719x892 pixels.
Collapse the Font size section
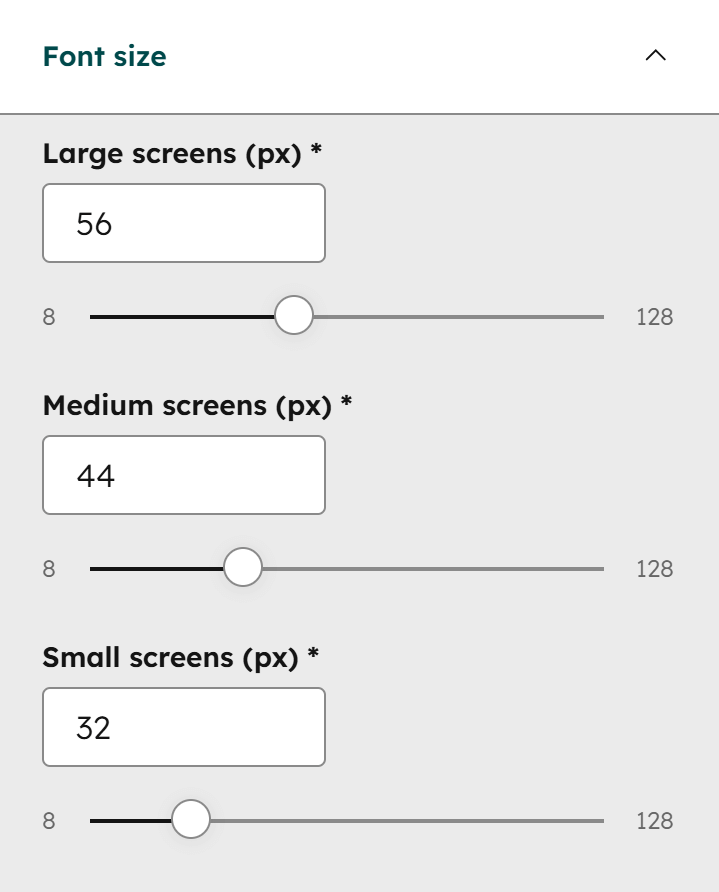(657, 57)
